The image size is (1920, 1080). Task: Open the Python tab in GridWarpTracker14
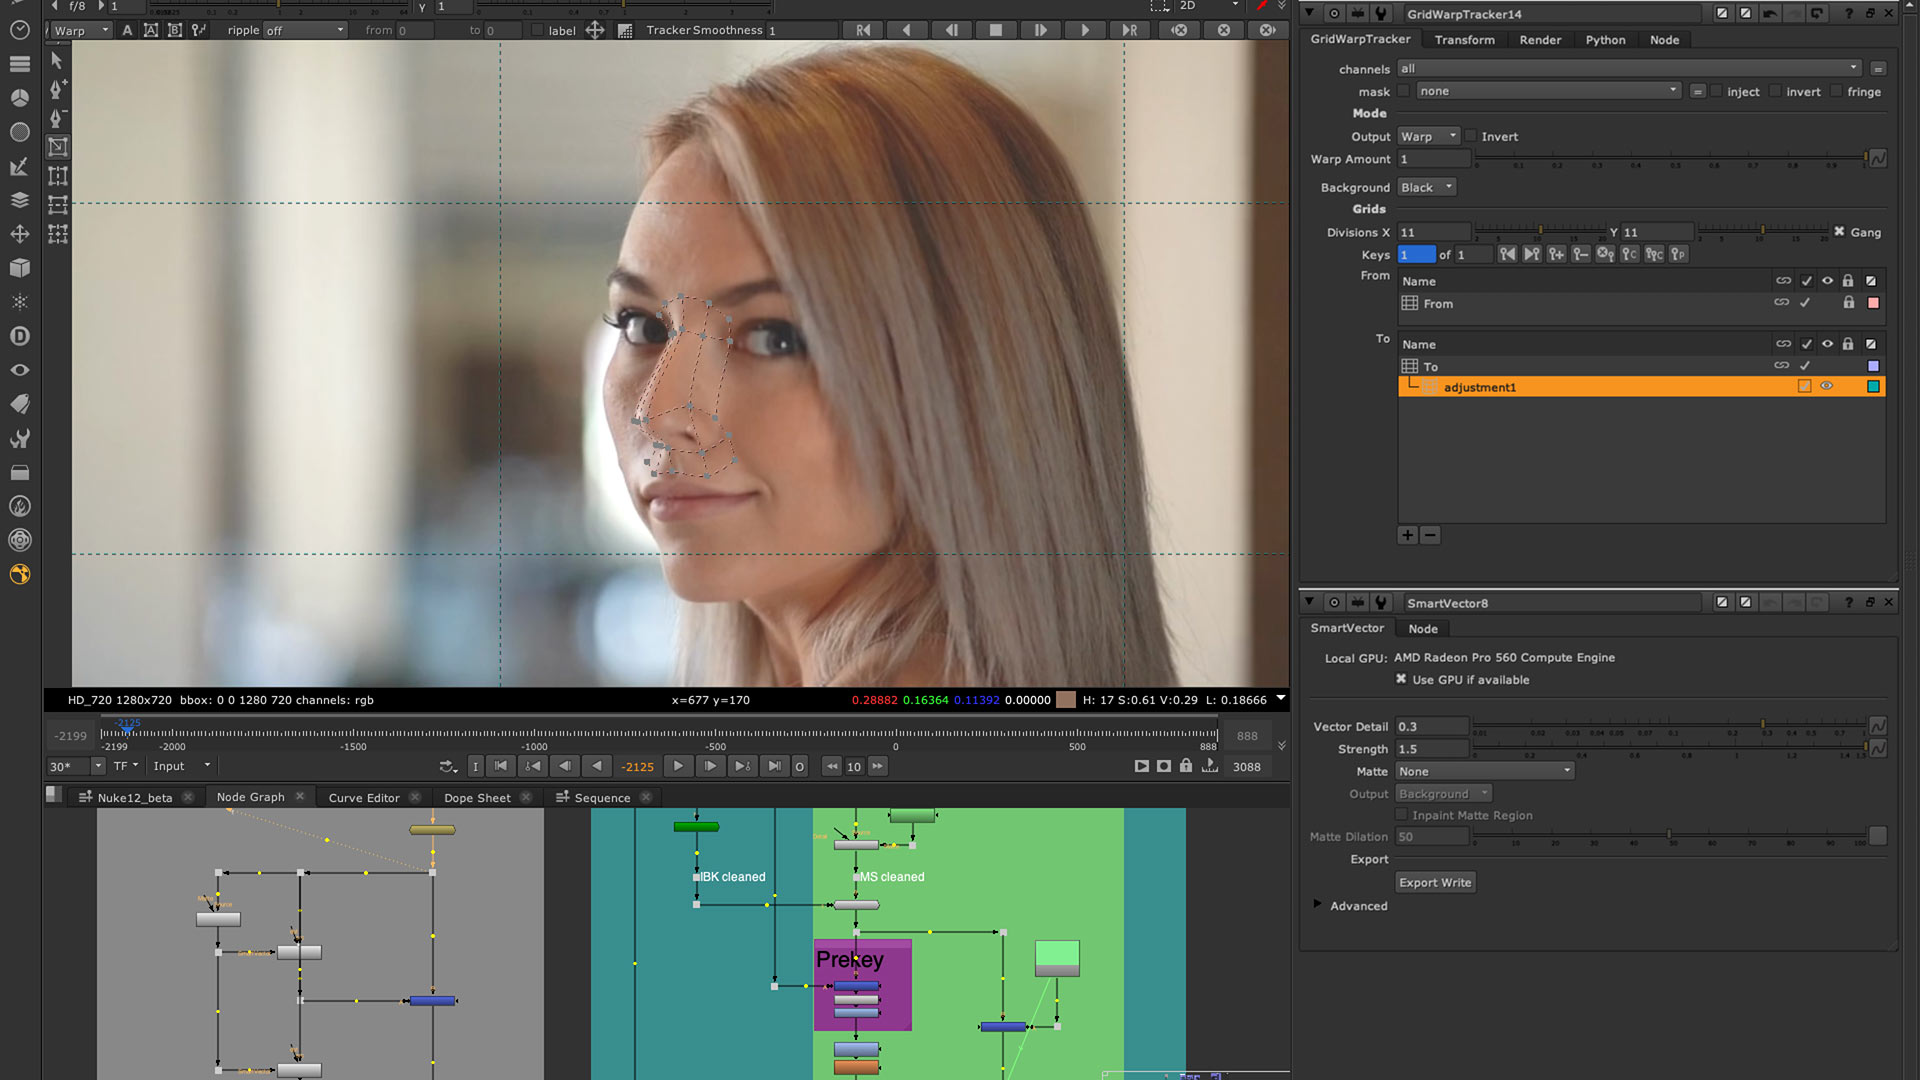click(1606, 40)
